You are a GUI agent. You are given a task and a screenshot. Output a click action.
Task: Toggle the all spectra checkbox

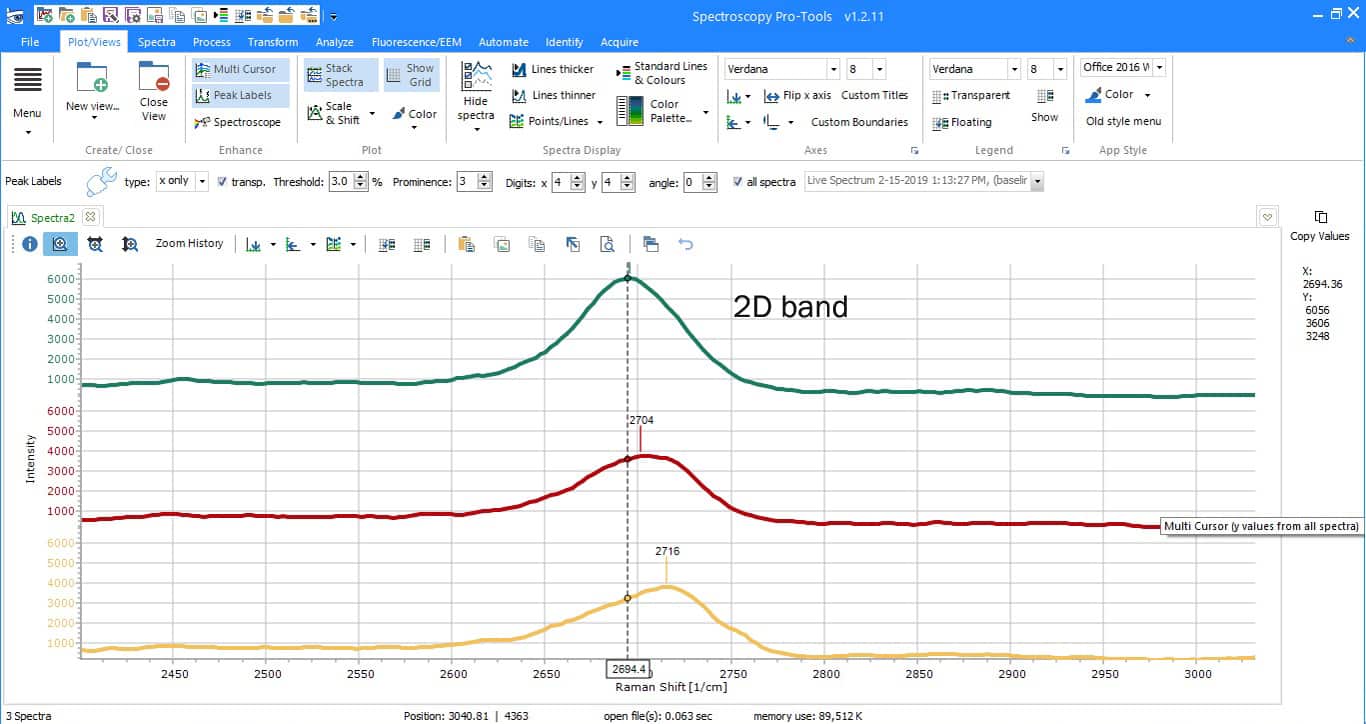pos(737,182)
